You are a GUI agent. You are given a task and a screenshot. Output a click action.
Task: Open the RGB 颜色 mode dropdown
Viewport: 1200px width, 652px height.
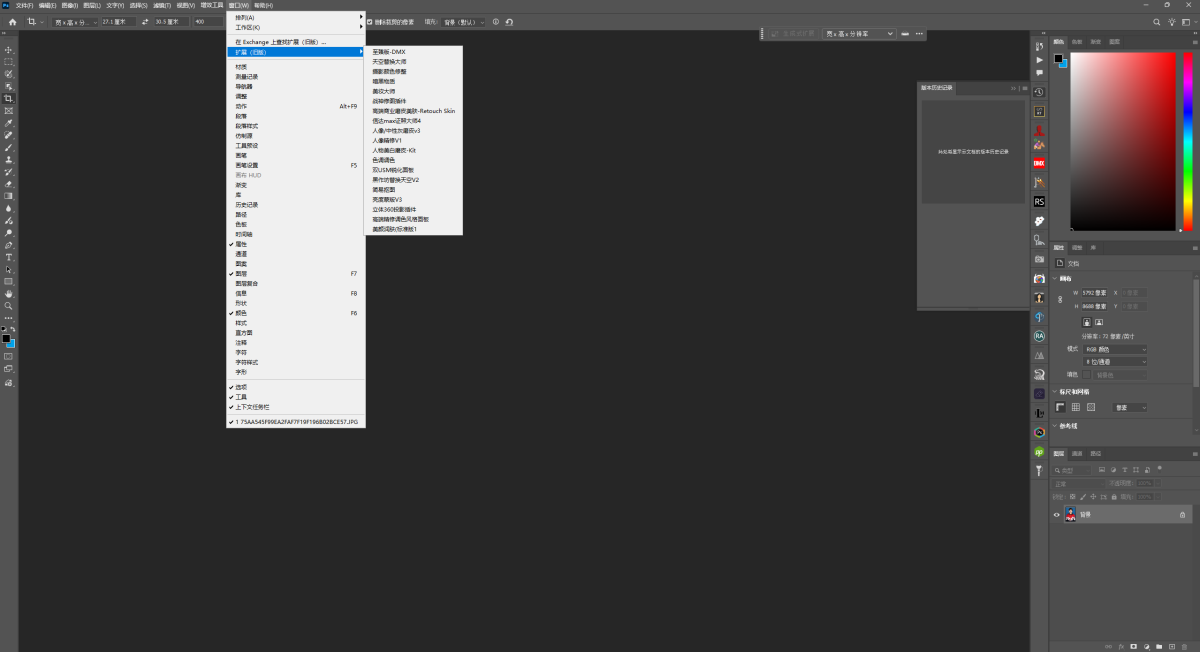tap(1114, 349)
